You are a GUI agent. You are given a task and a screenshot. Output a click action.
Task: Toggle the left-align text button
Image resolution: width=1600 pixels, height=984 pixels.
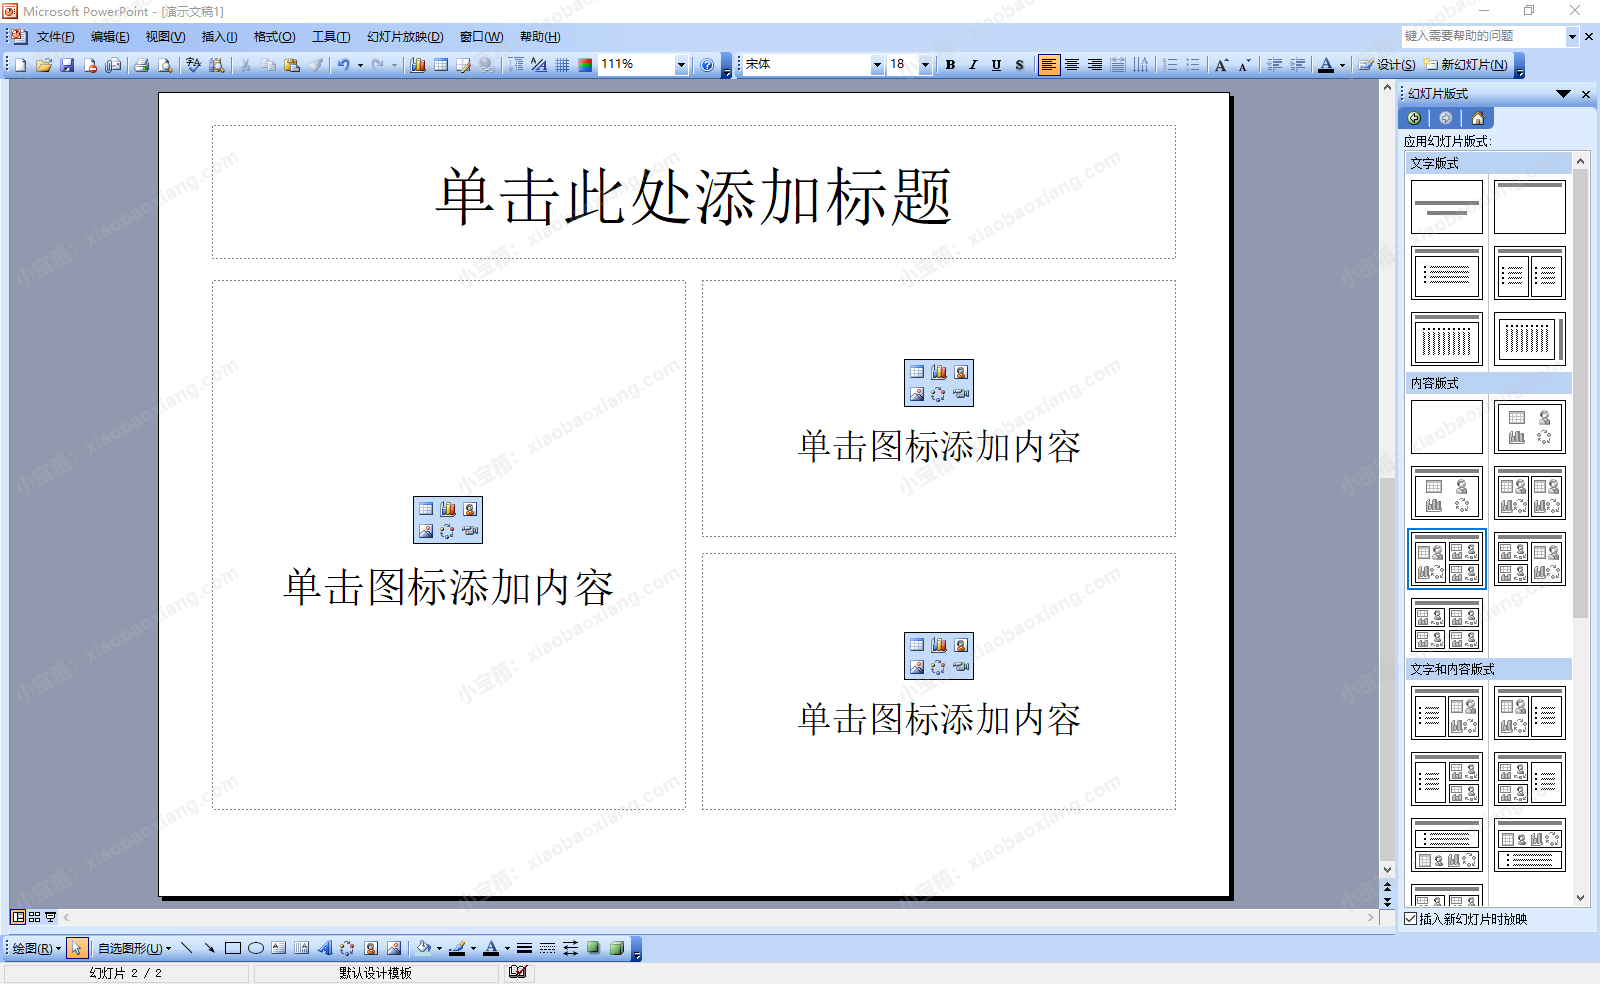1048,65
